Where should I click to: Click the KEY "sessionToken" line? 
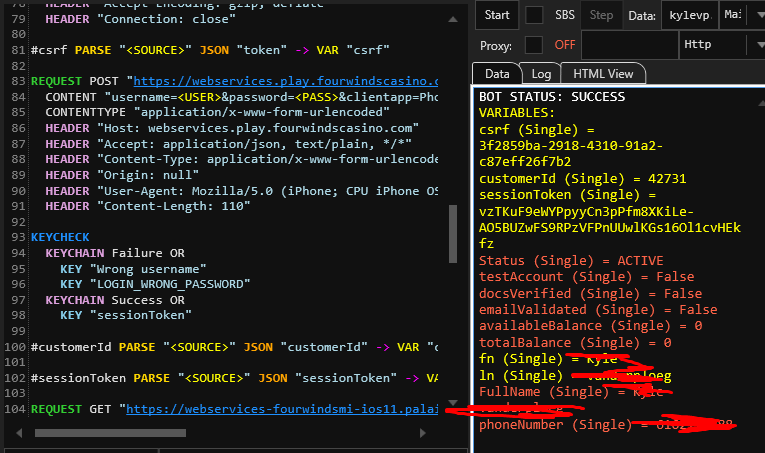(x=126, y=315)
